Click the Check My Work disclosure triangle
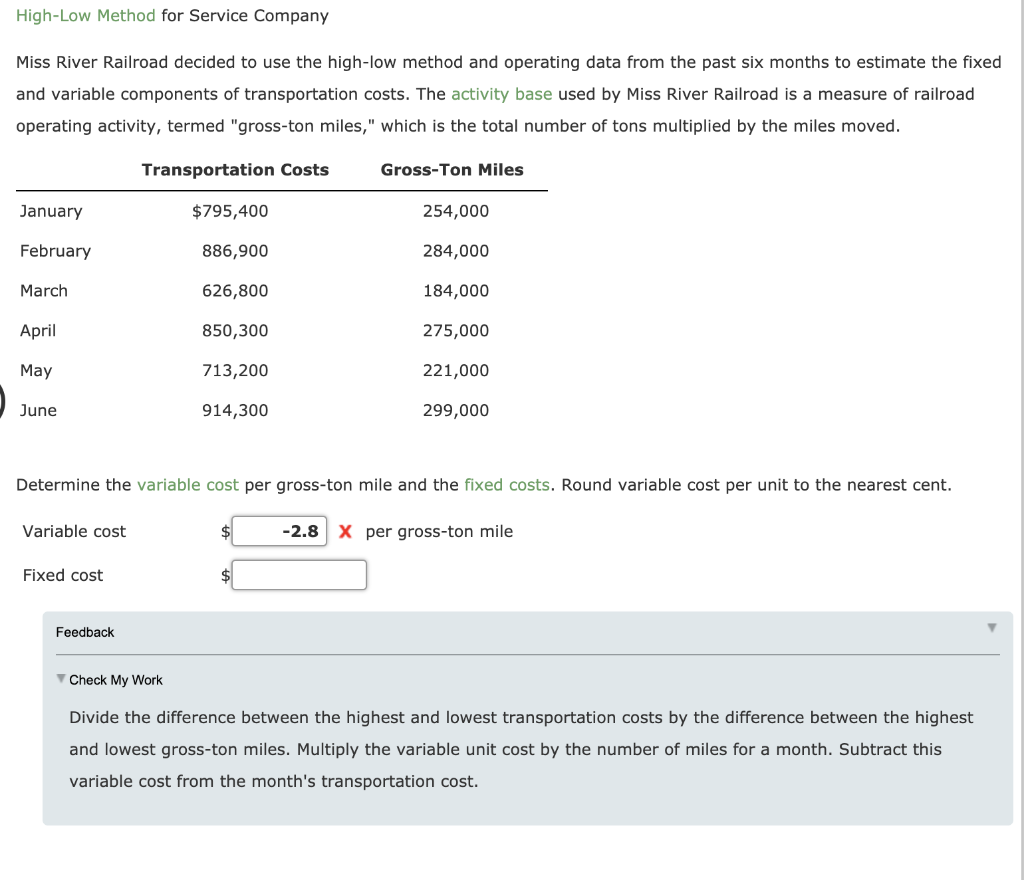The width and height of the screenshot is (1024, 880). tap(62, 679)
